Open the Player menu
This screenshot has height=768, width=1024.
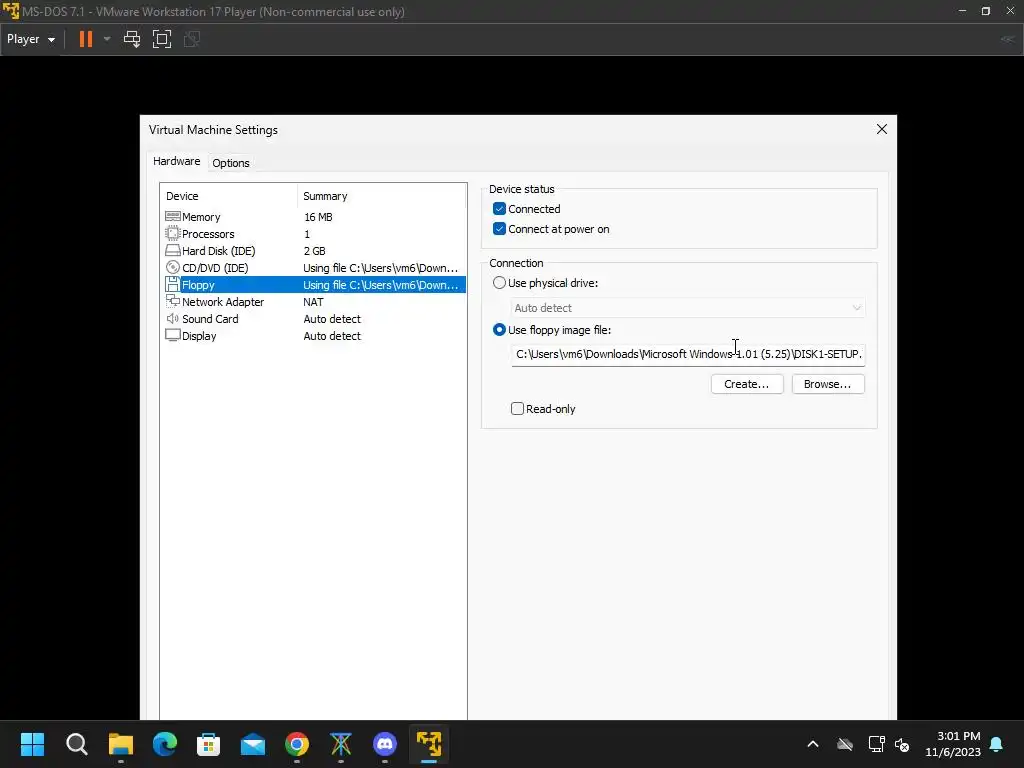[x=31, y=39]
